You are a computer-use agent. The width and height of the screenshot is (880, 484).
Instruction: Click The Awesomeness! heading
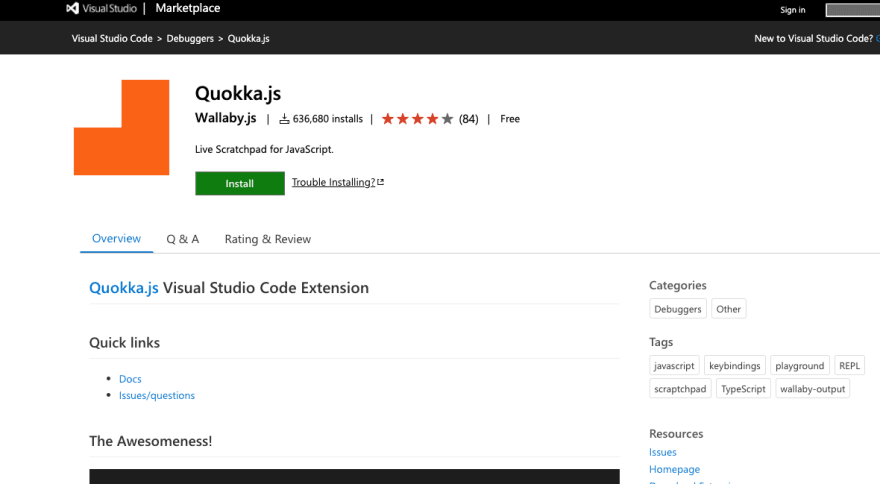tap(150, 441)
